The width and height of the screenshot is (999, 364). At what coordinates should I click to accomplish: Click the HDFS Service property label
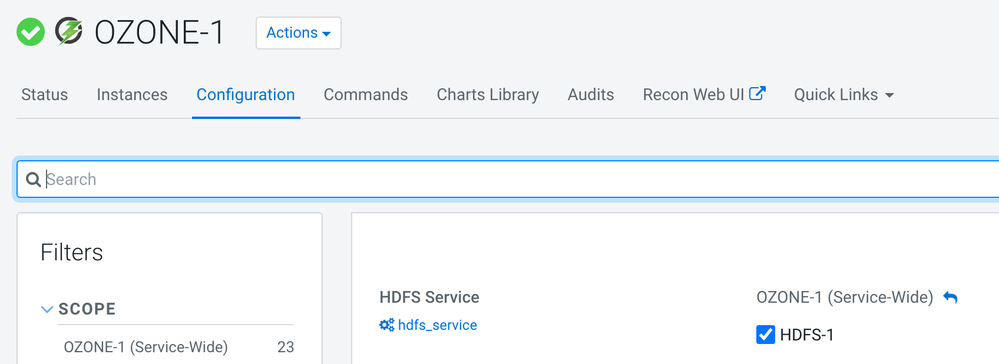pyautogui.click(x=429, y=297)
